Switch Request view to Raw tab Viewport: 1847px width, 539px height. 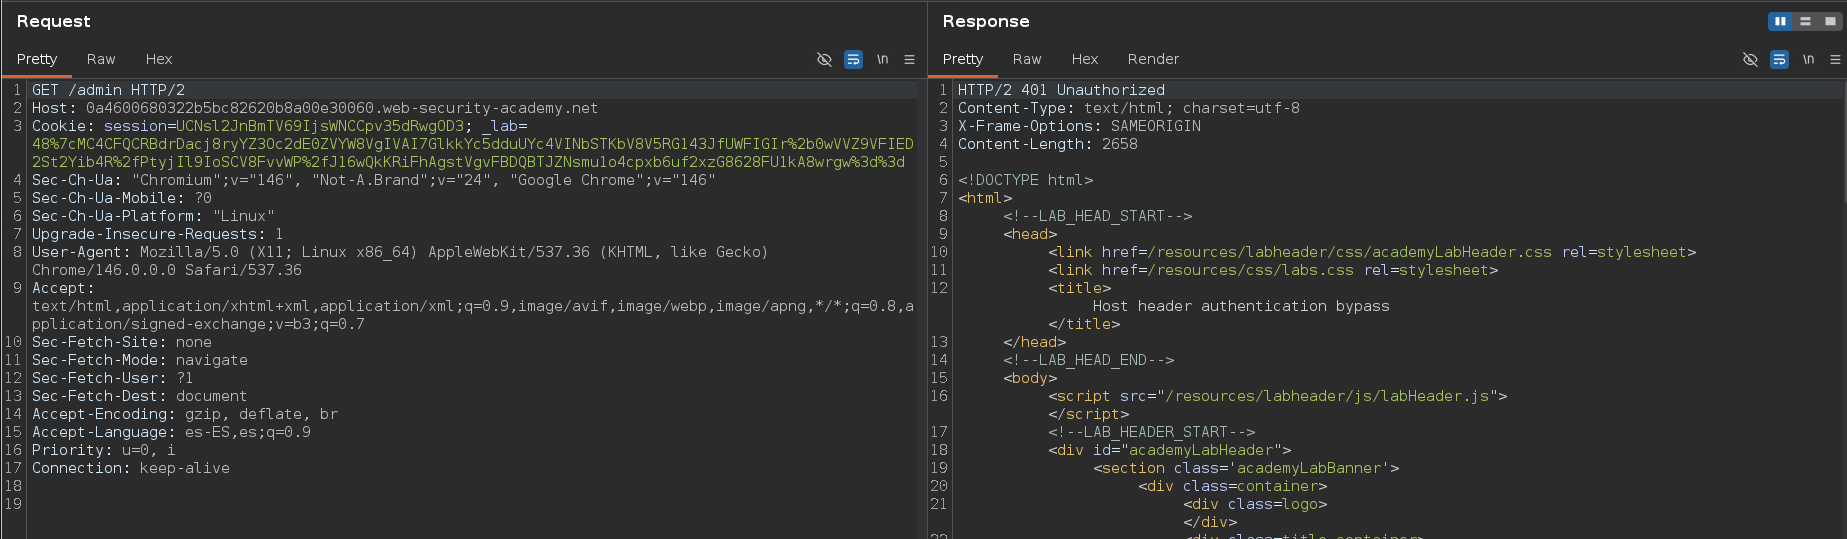click(101, 60)
